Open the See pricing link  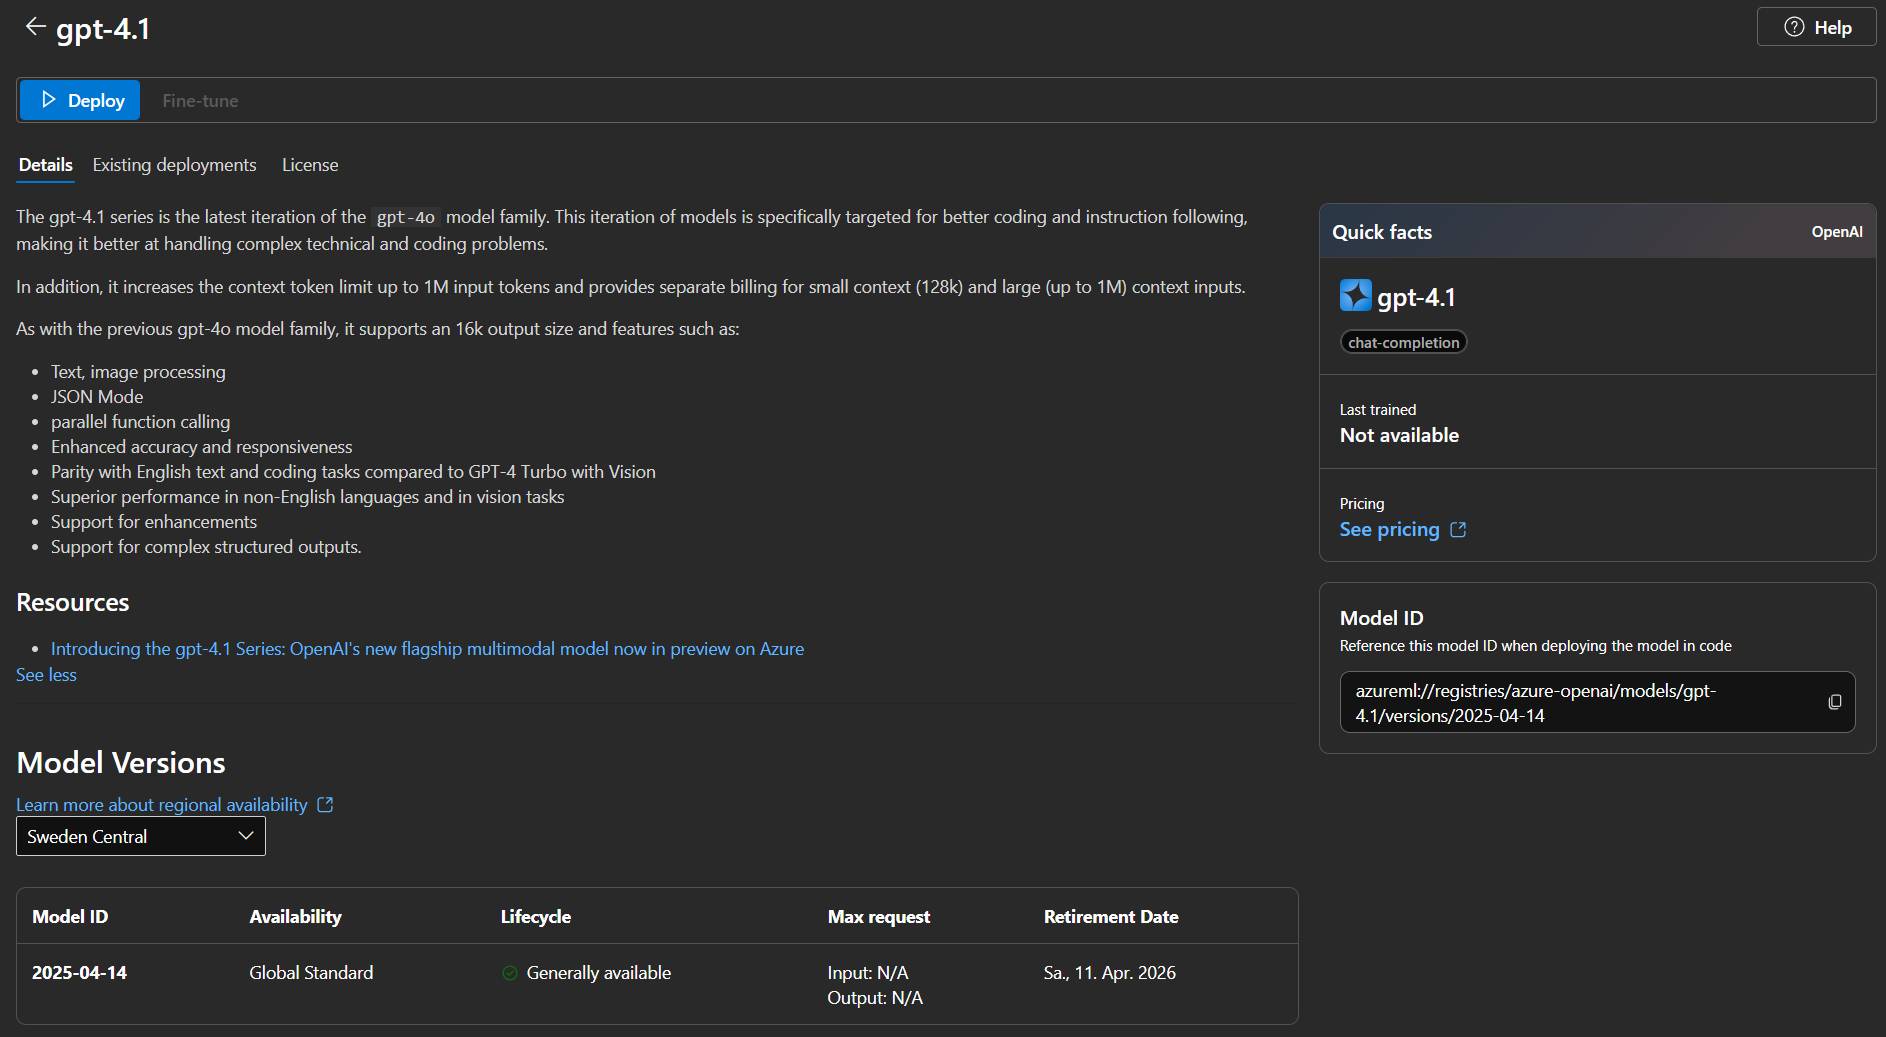(1389, 530)
